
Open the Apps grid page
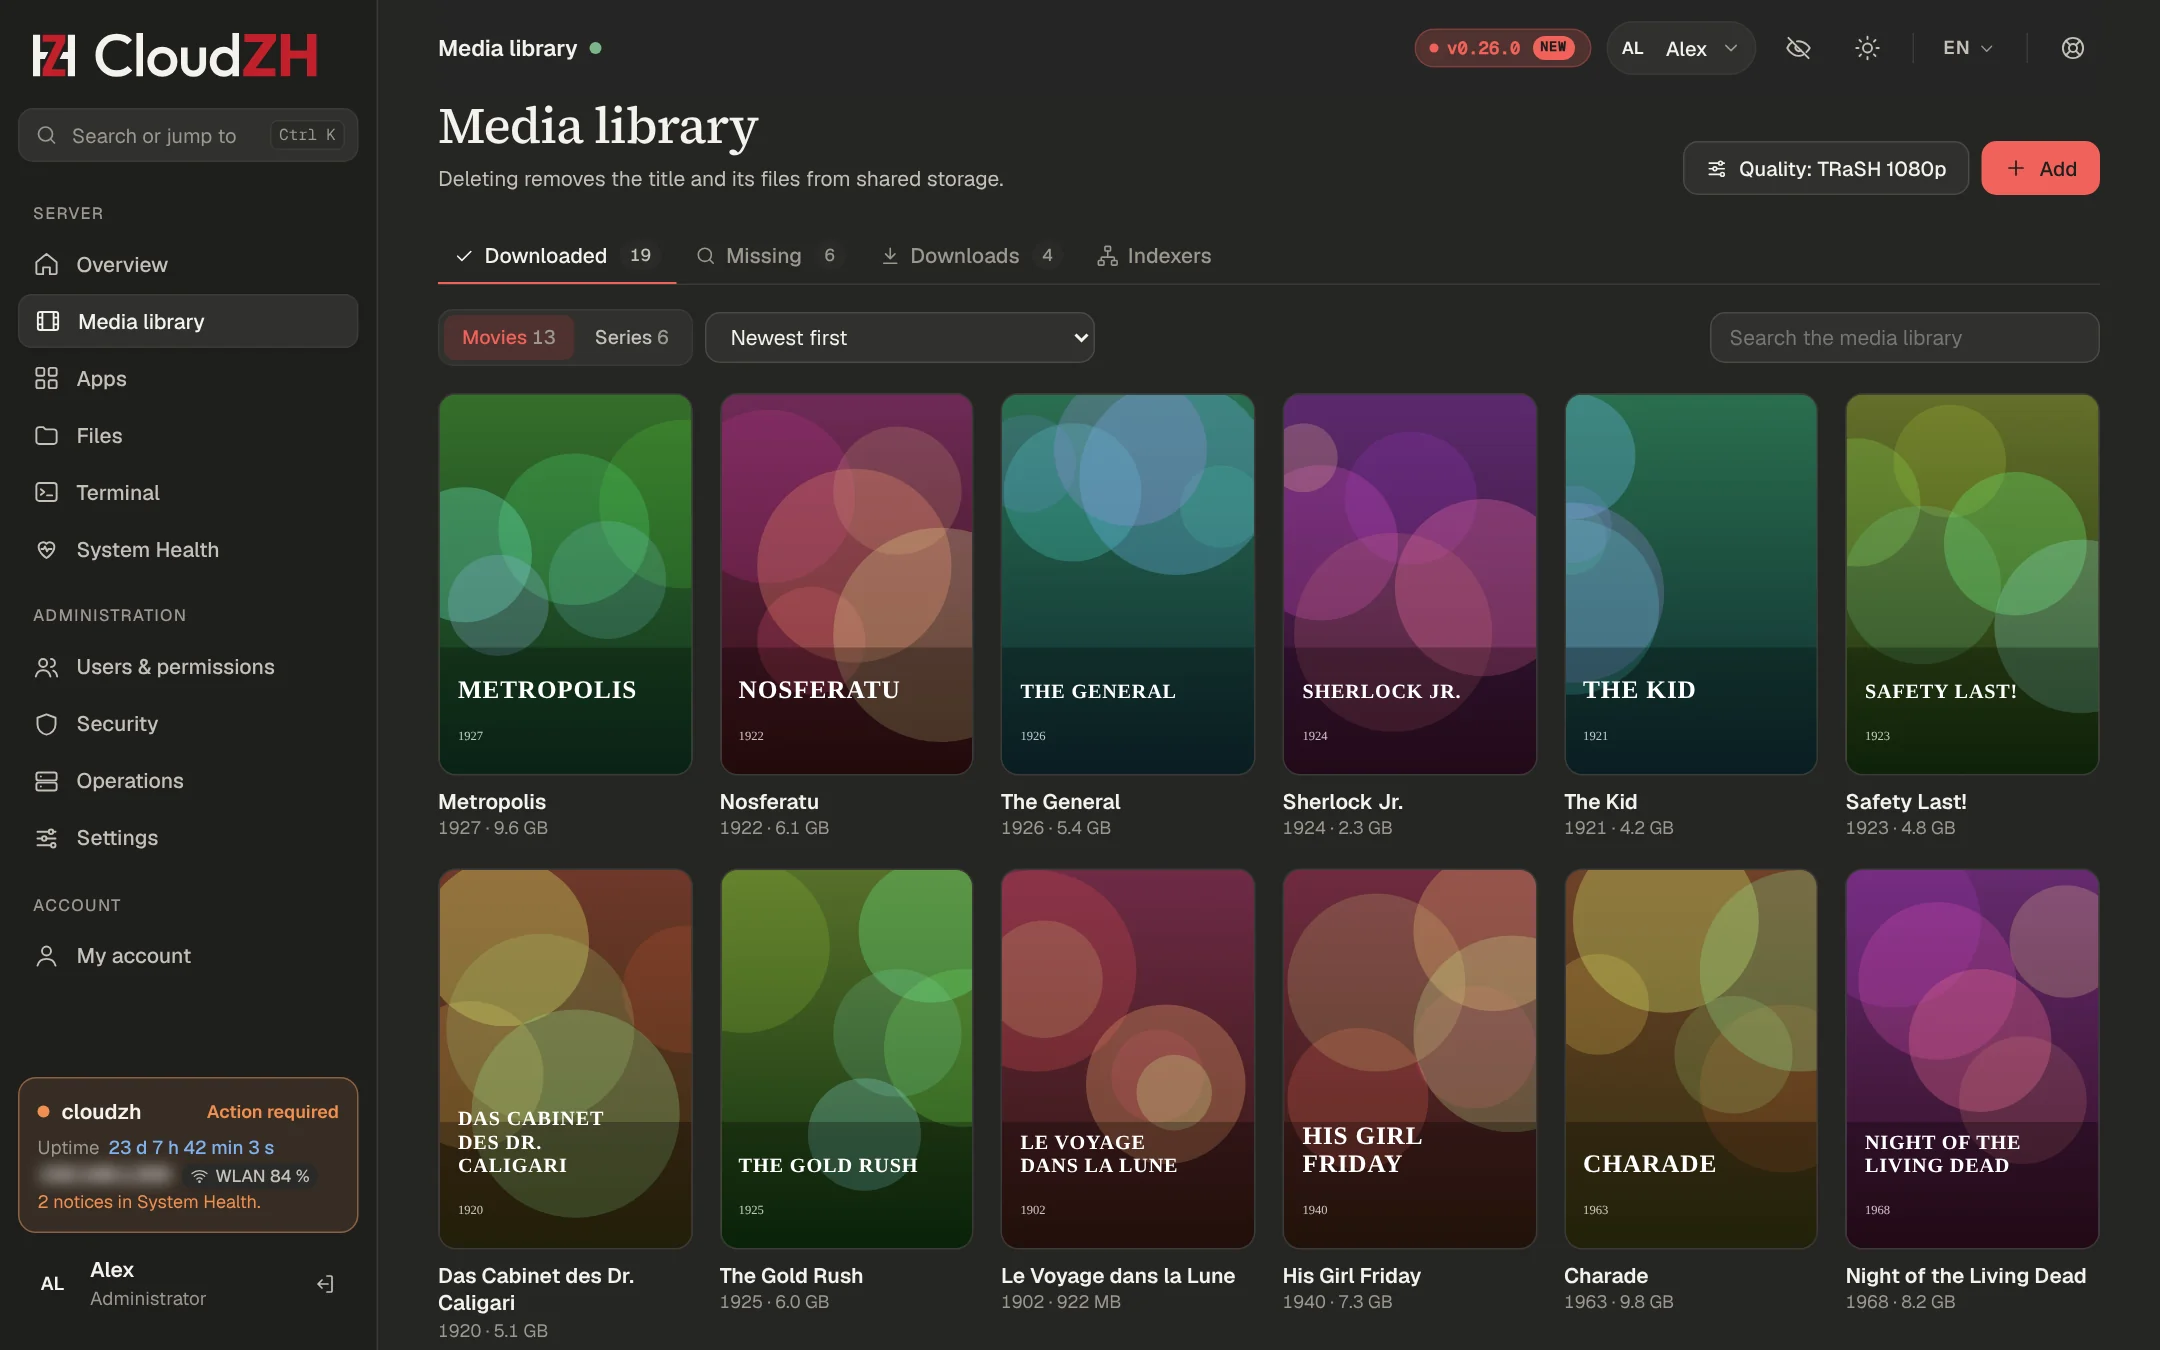coord(188,378)
